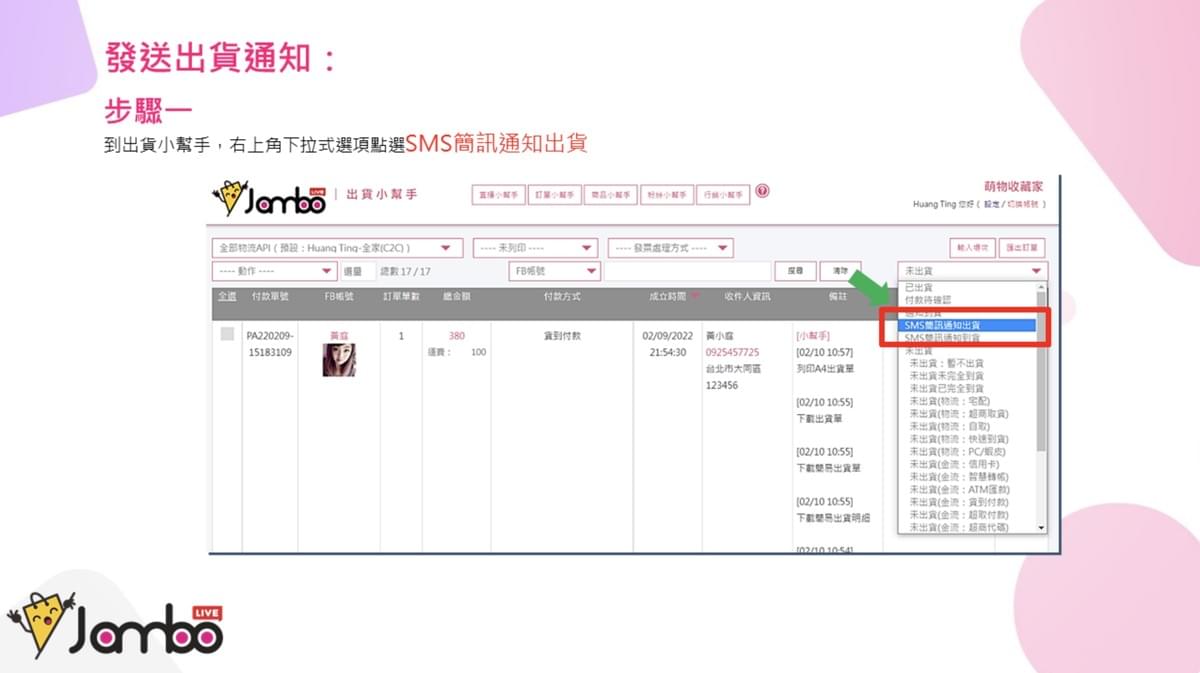Click the 總數 17 / 17 count text
Viewport: 1200px width, 673px height.
click(405, 271)
